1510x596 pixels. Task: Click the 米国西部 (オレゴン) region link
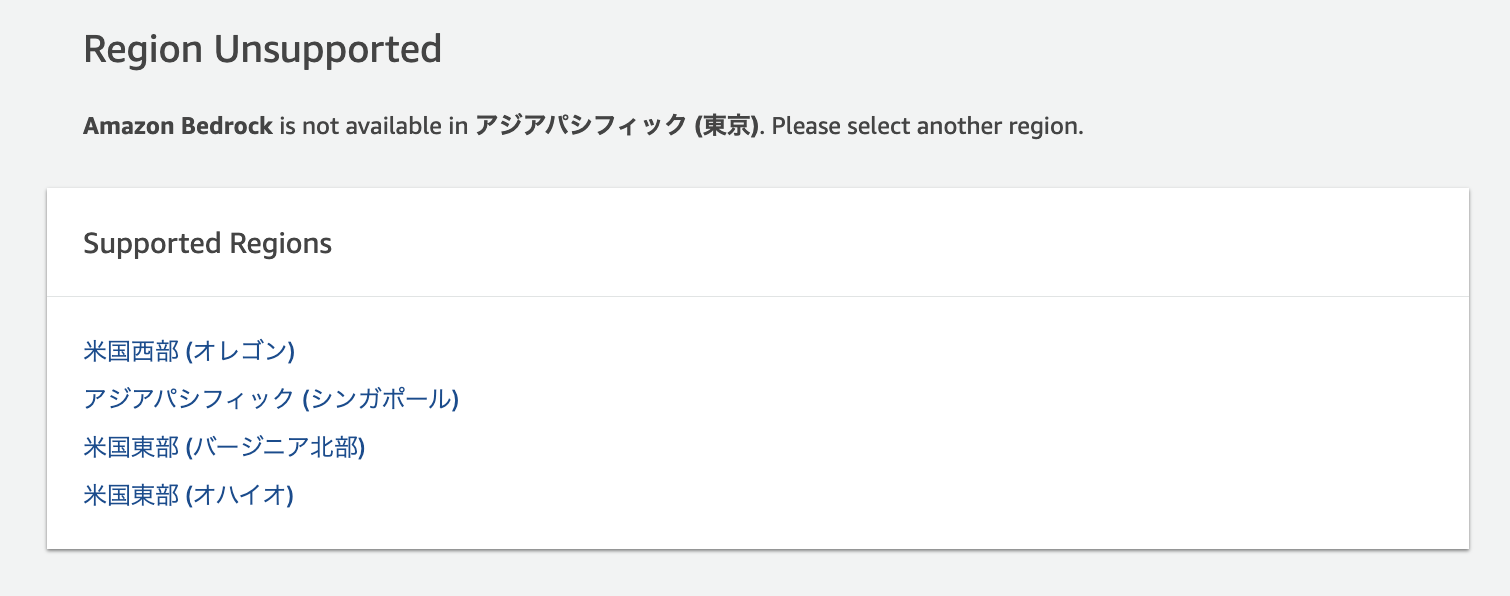(189, 351)
